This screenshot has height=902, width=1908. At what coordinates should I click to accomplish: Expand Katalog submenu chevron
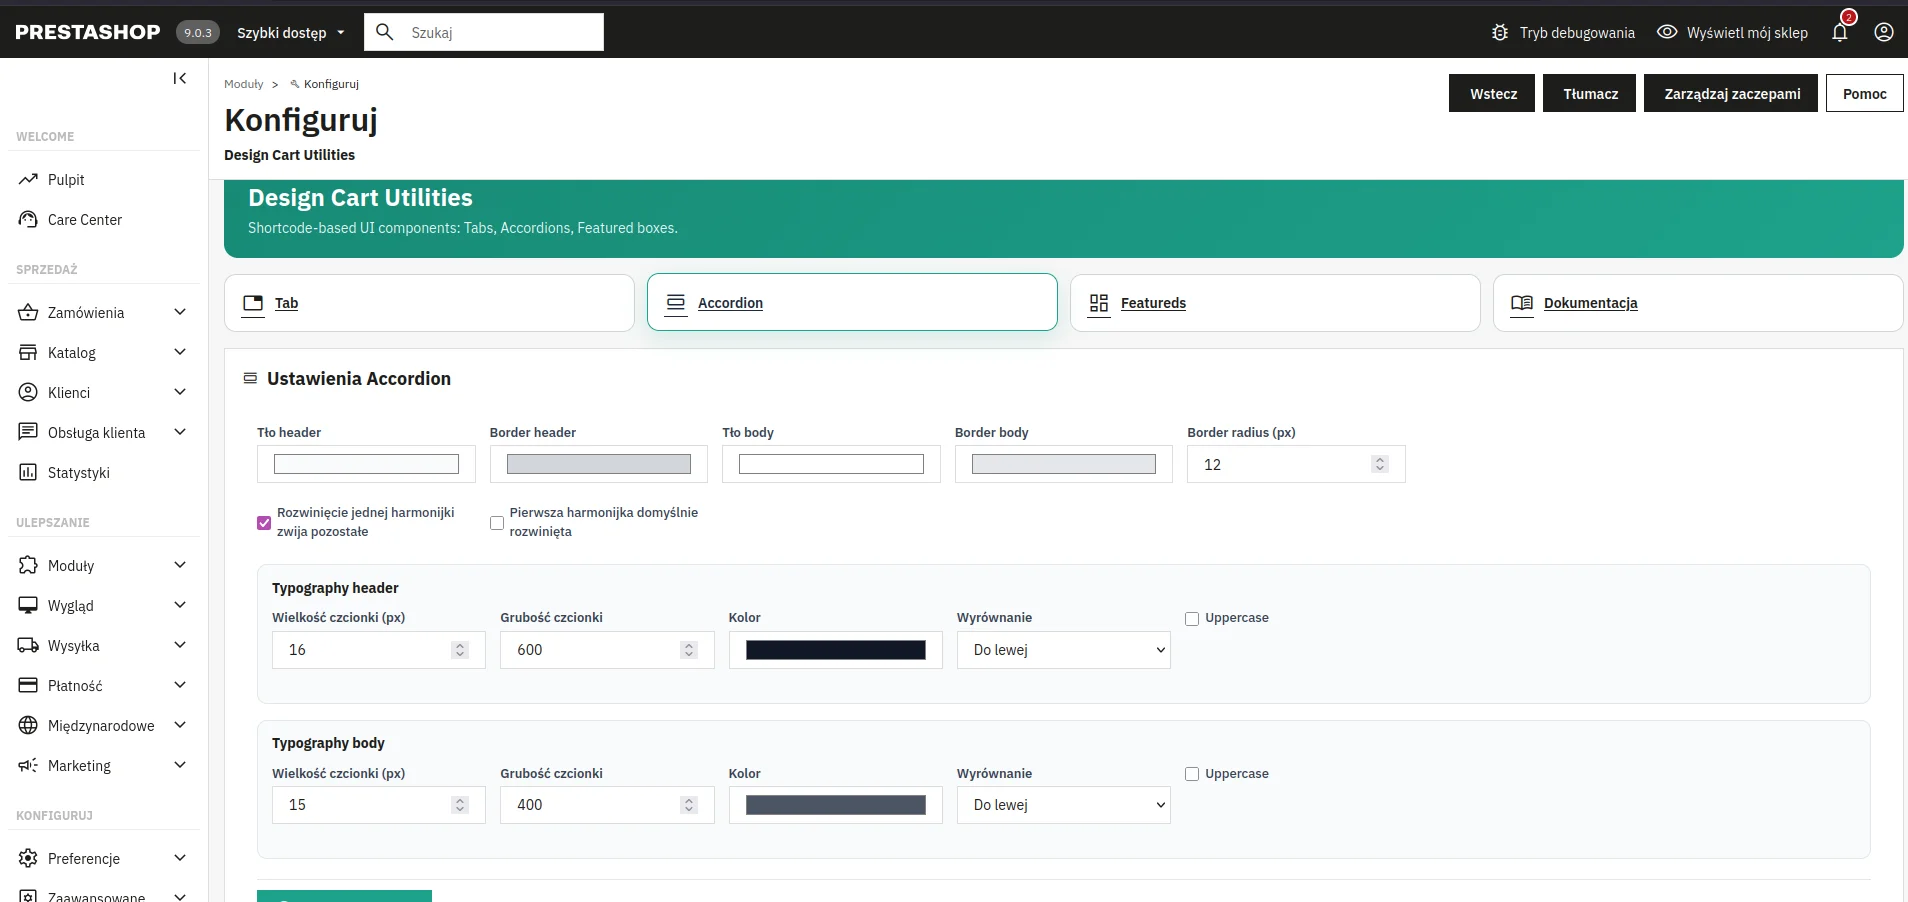pos(180,352)
